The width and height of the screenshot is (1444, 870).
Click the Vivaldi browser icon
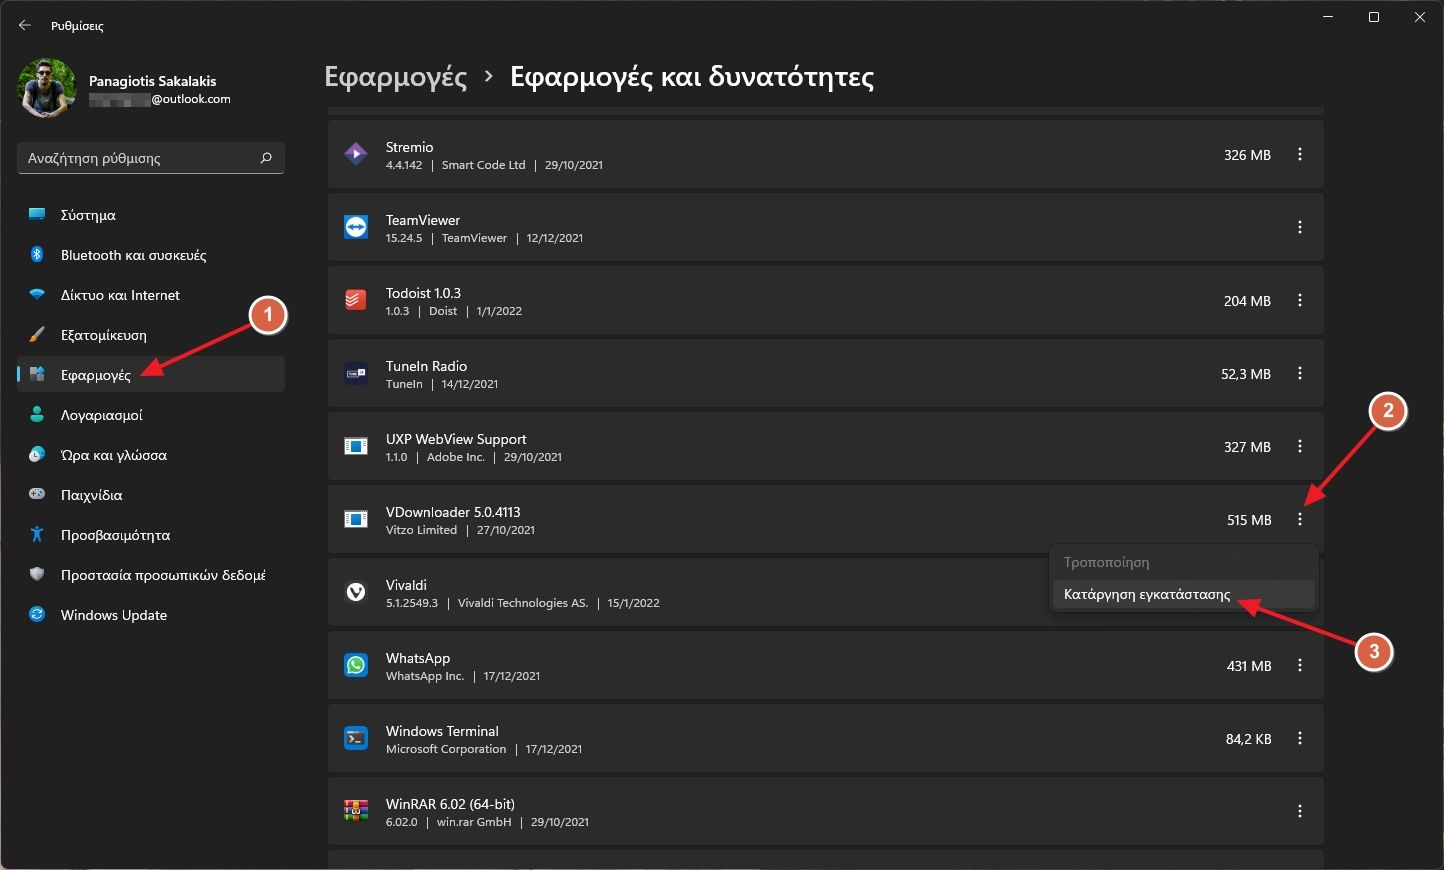coord(356,592)
